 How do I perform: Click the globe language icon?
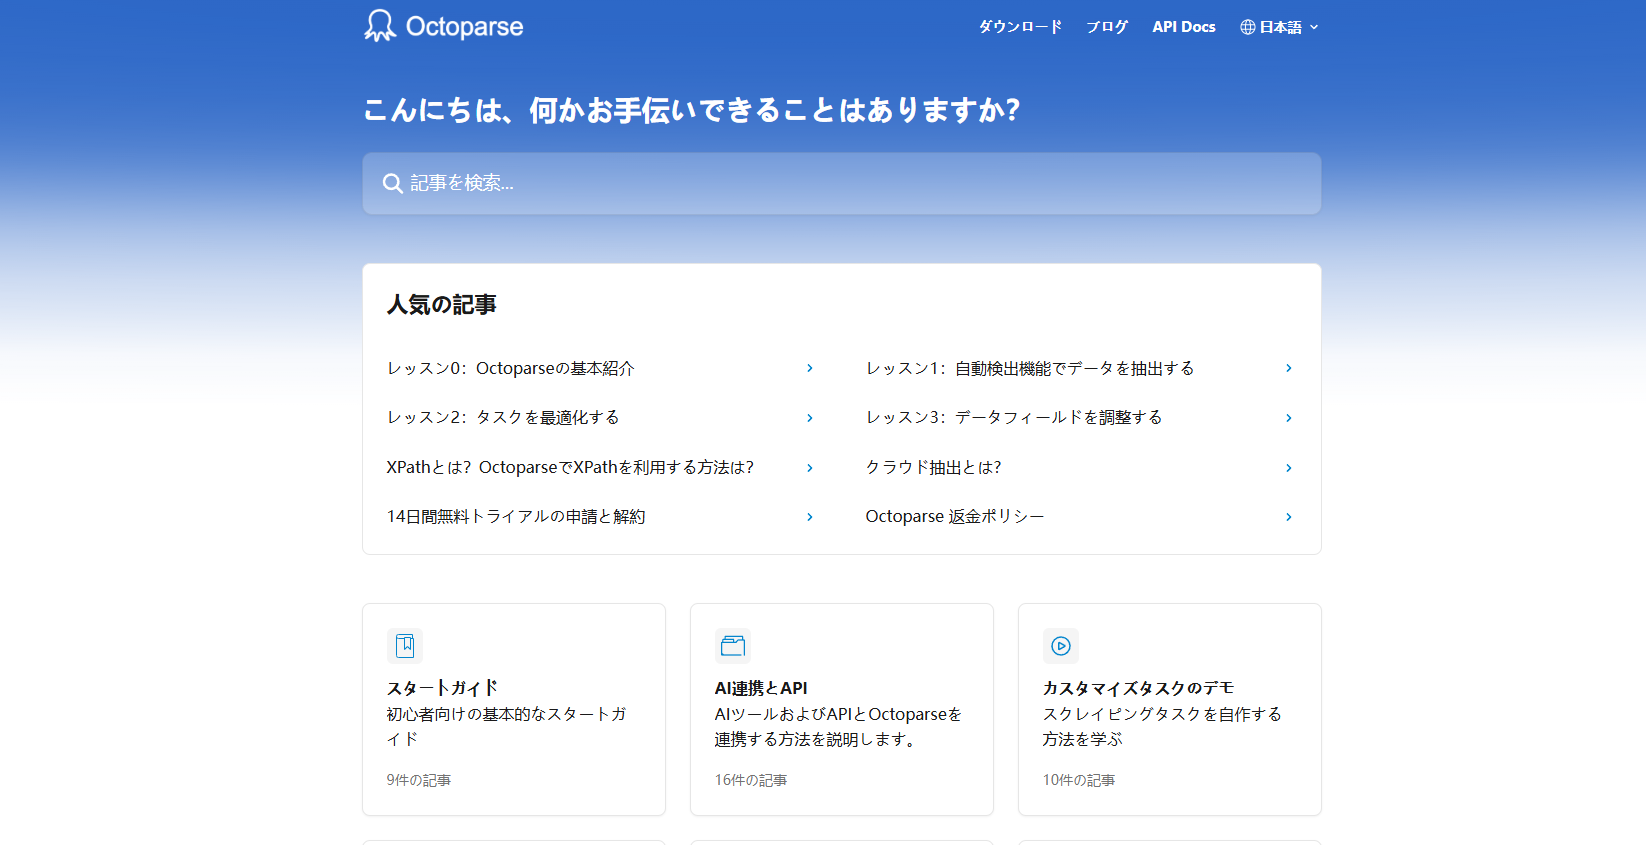1247,27
